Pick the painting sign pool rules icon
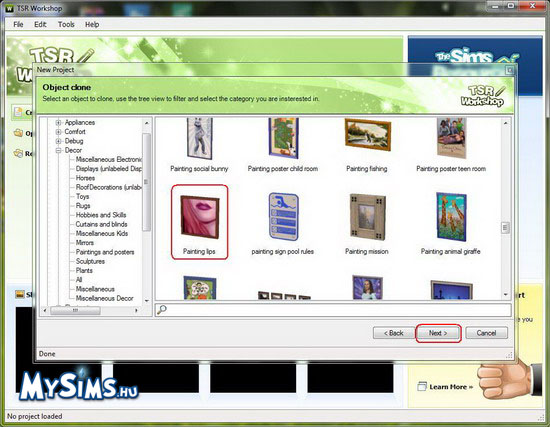 point(283,216)
